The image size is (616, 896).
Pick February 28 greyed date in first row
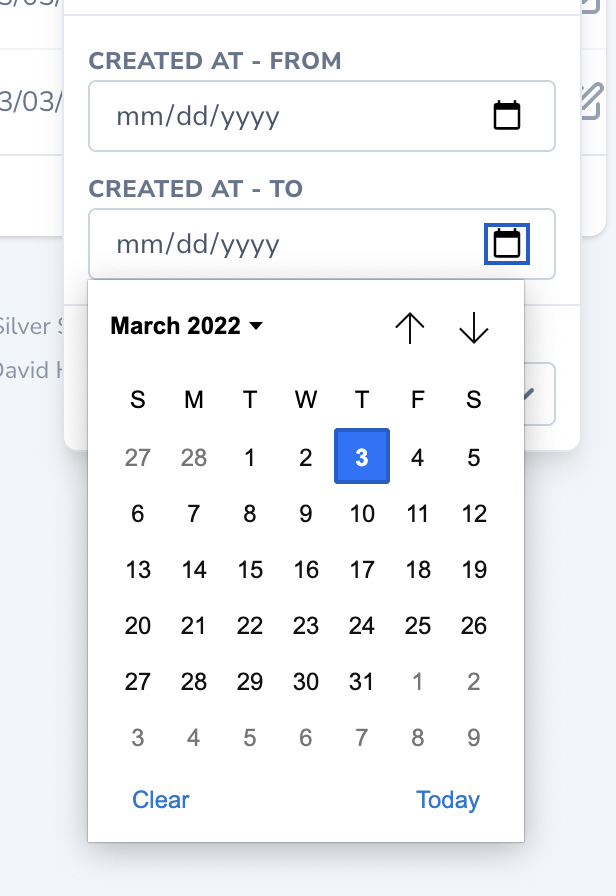194,458
